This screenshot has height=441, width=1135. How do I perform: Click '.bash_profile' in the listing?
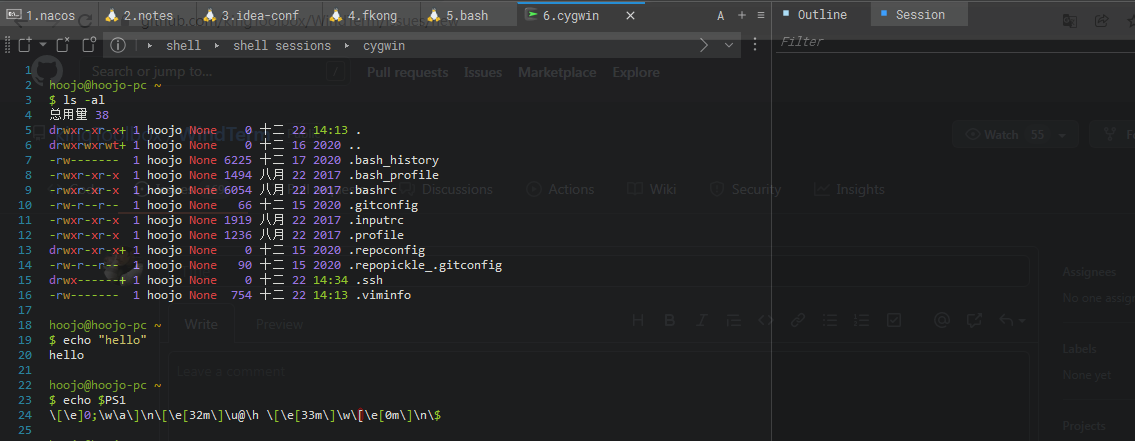coord(393,175)
